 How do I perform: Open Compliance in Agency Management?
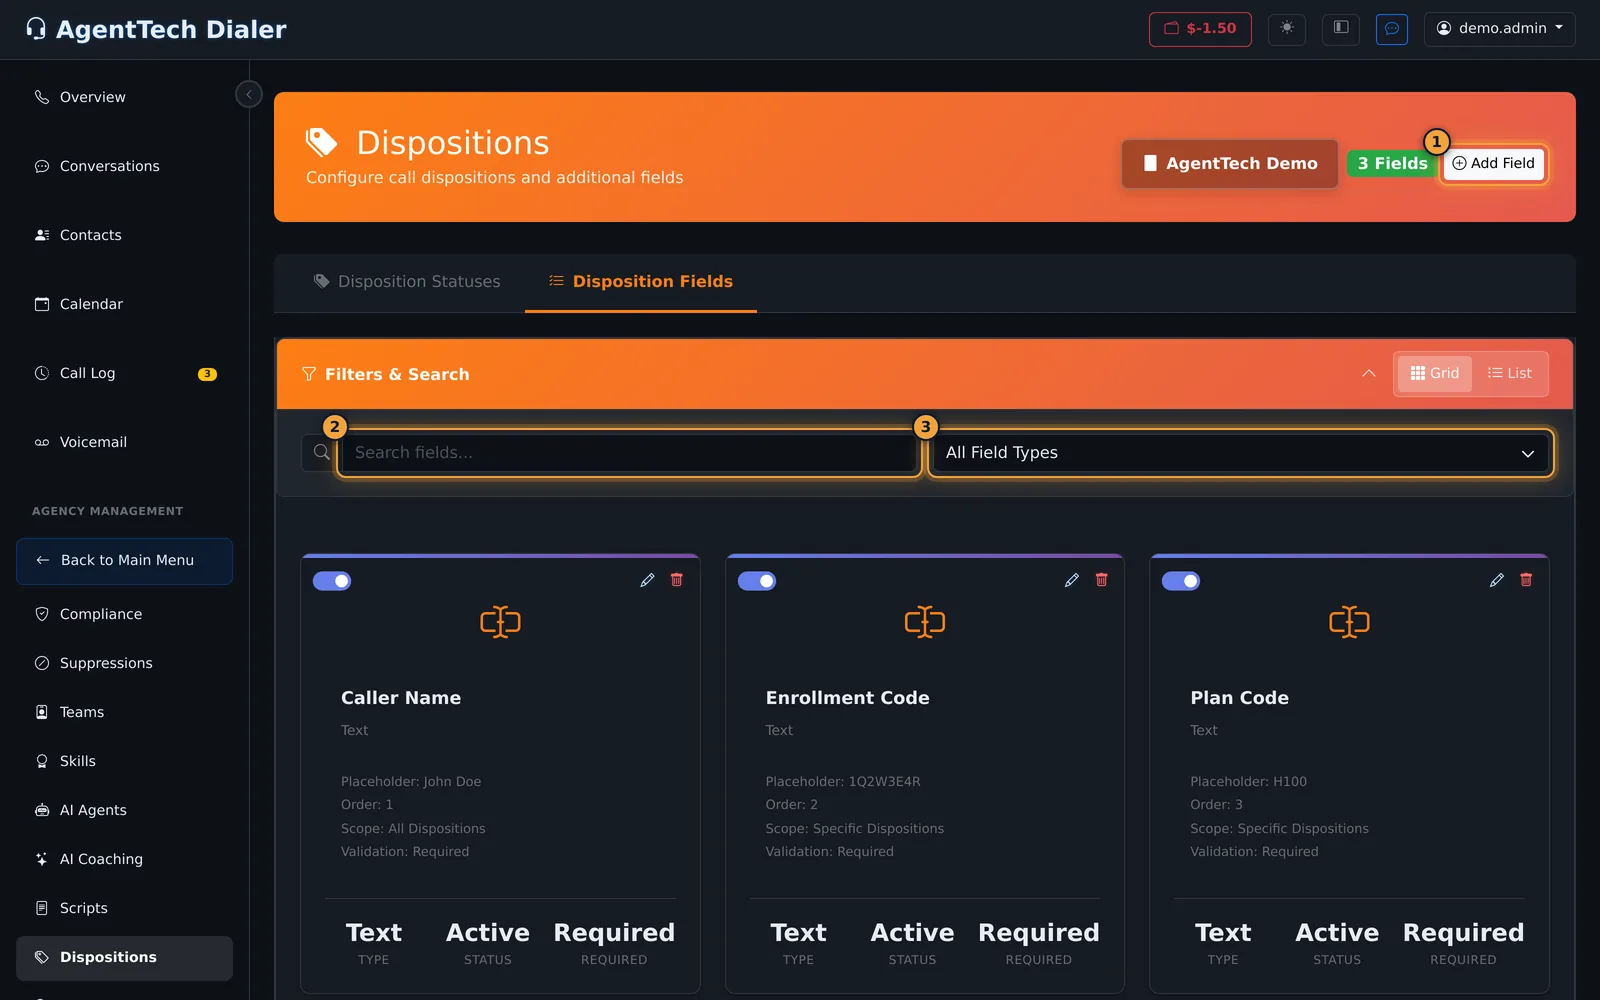pos(124,614)
